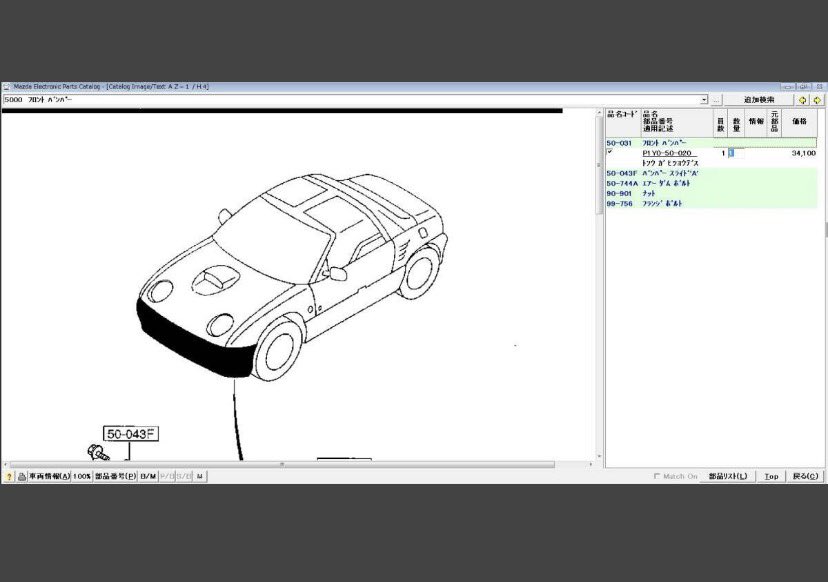Select row 99-756 フランジ ボルト
This screenshot has height=582, width=828.
tap(711, 203)
